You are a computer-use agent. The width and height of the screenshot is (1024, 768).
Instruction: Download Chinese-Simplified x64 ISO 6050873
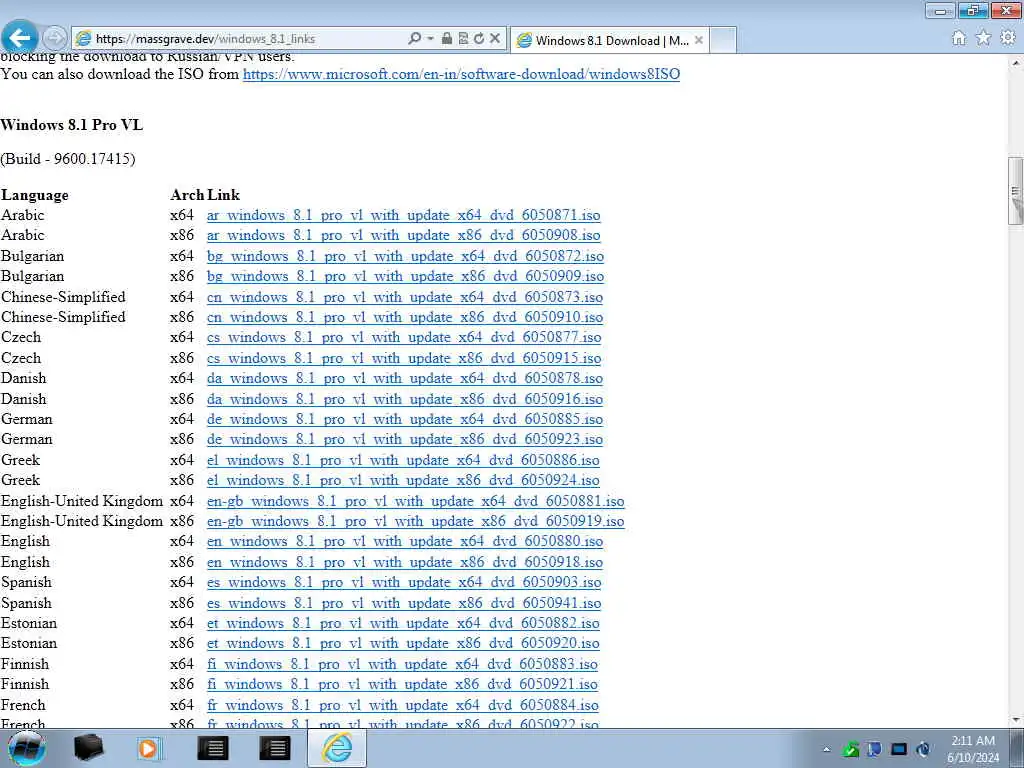click(405, 297)
